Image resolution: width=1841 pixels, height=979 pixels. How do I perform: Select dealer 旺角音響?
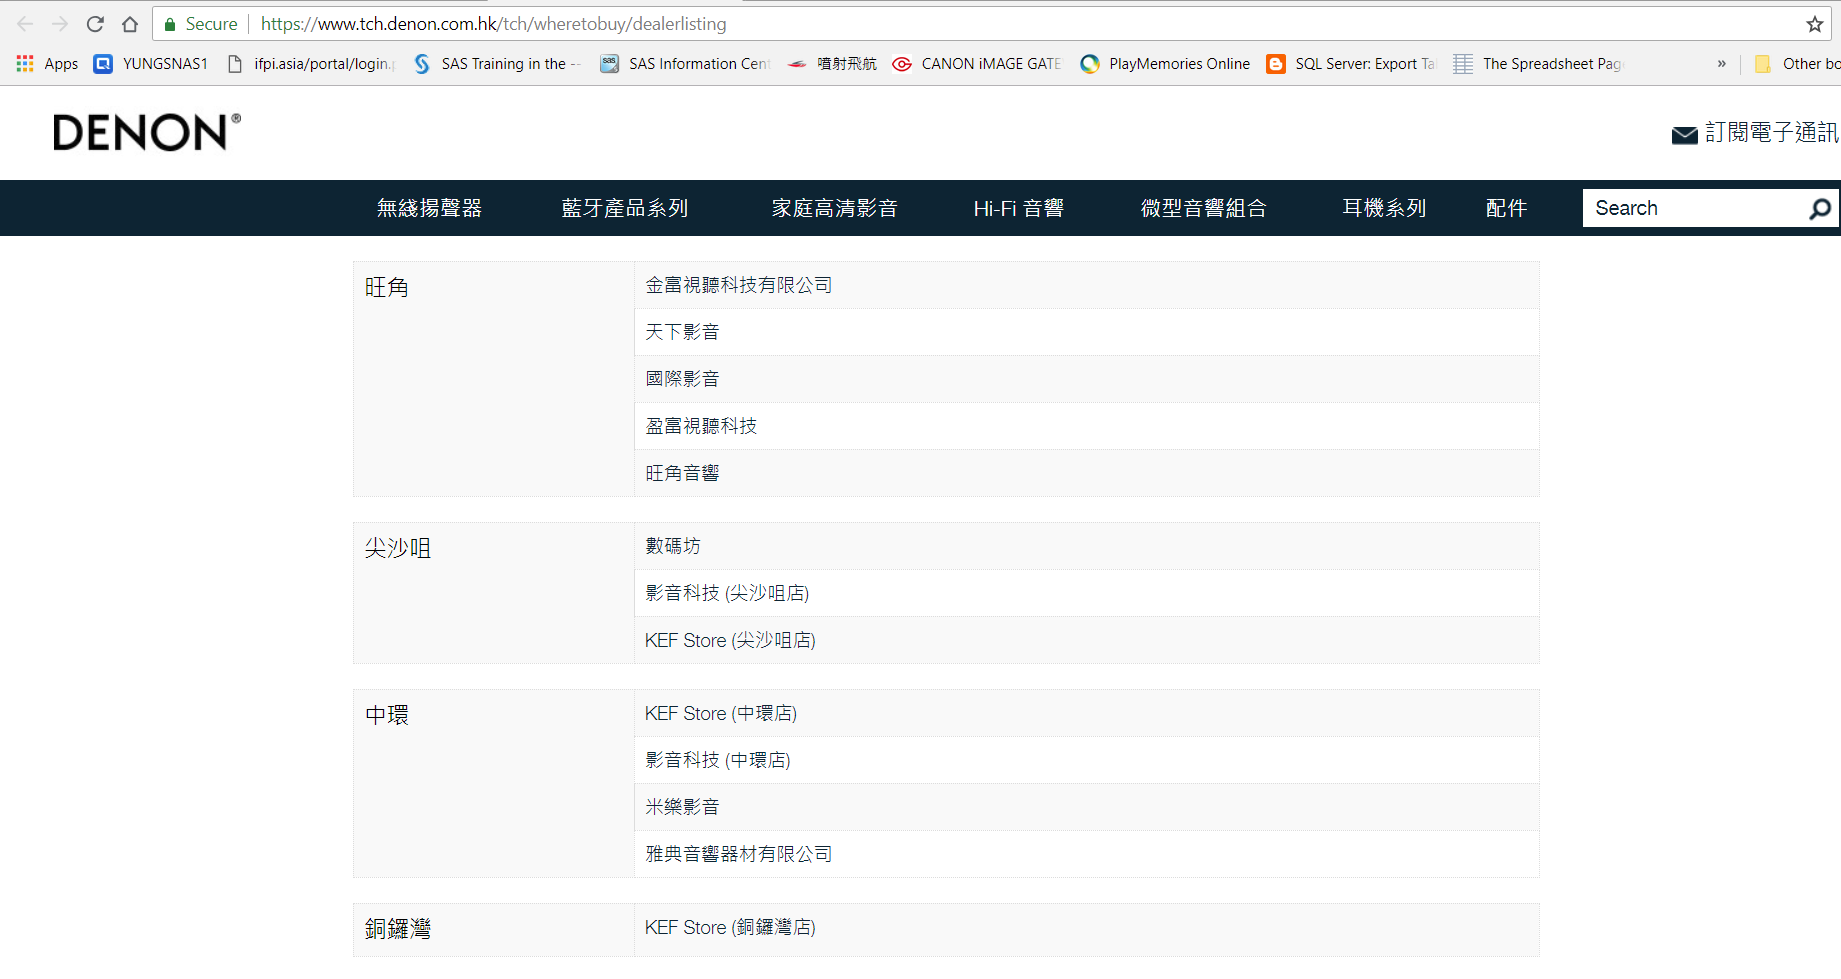pyautogui.click(x=682, y=473)
